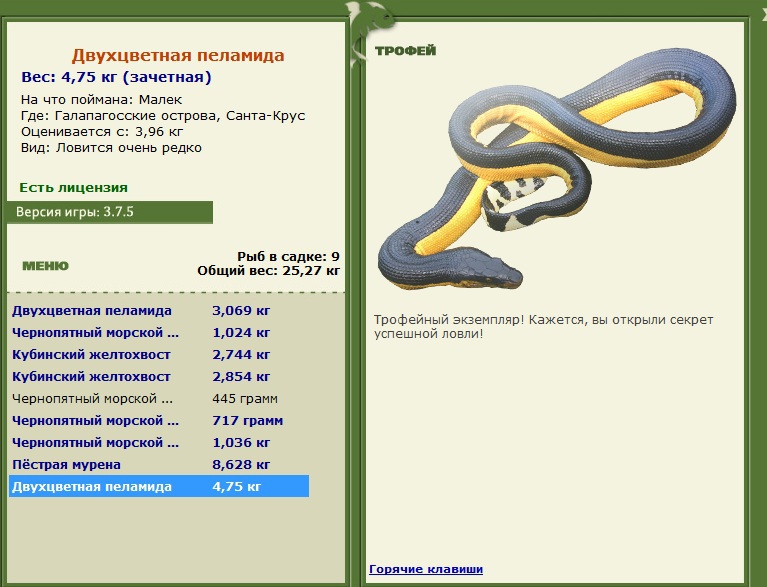Select Двухцветная пеламида 3,069 кг entry

click(159, 311)
